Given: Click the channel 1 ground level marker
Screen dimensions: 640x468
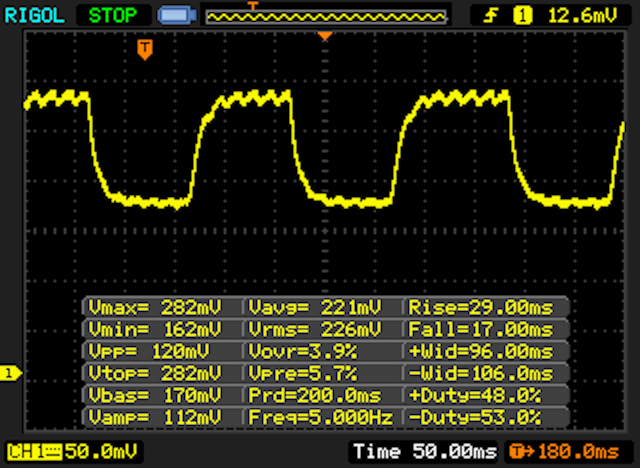Looking at the screenshot, I should point(11,373).
